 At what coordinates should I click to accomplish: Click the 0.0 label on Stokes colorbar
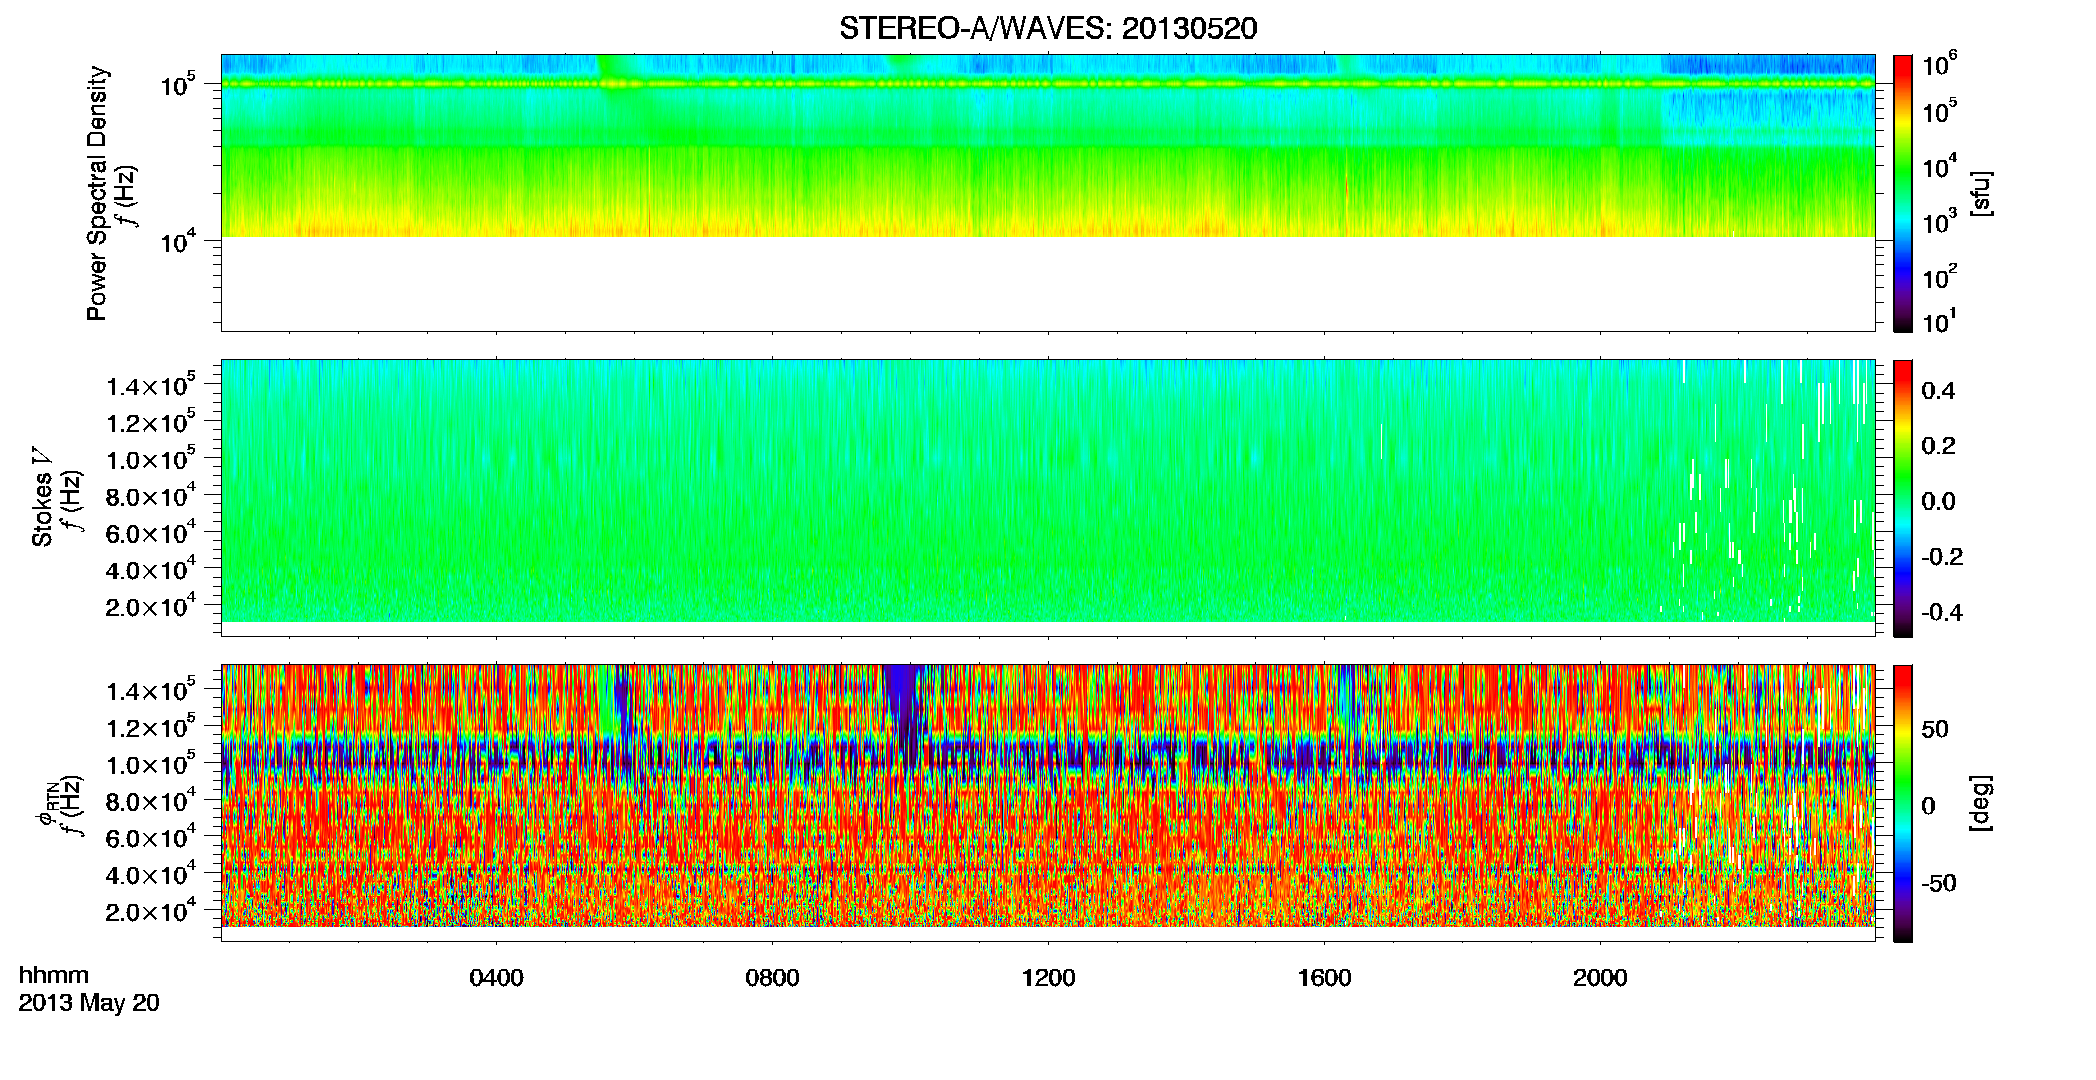pyautogui.click(x=1938, y=502)
